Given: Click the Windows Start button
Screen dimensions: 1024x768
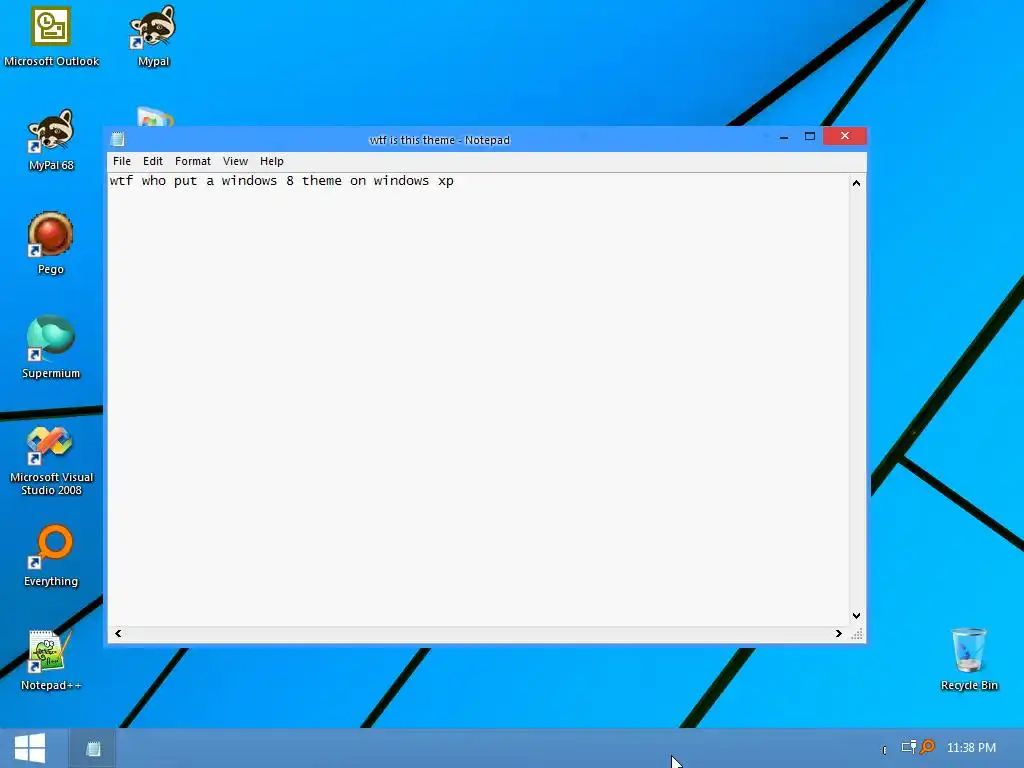Looking at the screenshot, I should (x=30, y=748).
